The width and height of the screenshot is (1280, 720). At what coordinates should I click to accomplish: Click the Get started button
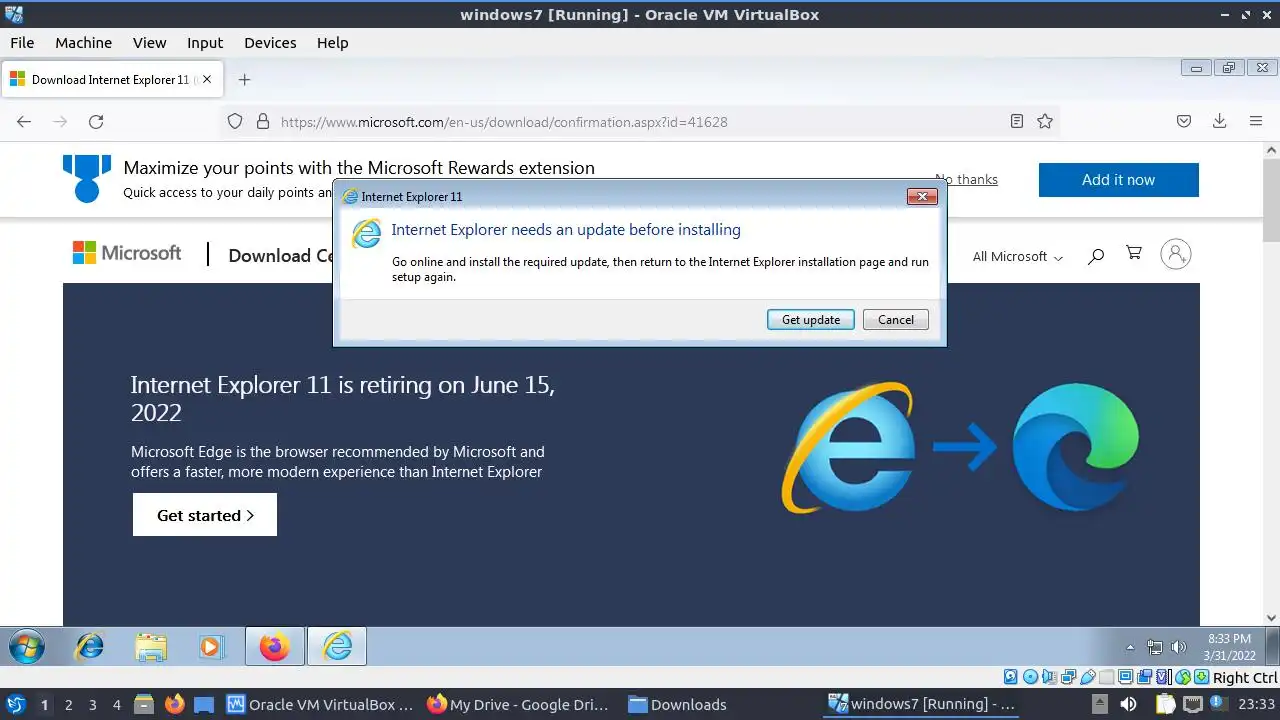coord(205,515)
